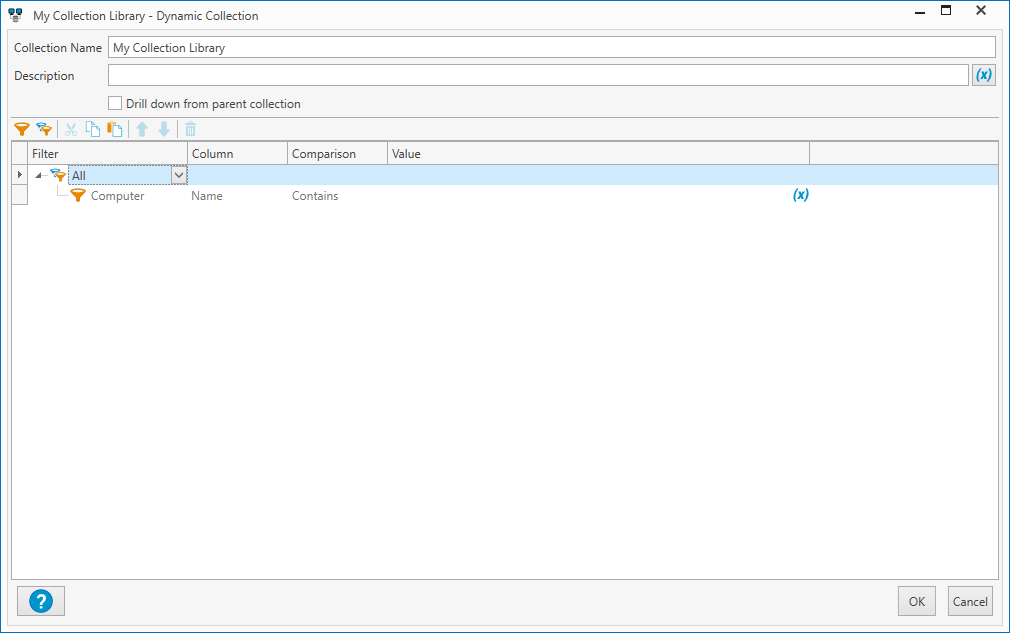Paste a filter using the paste icon
The width and height of the screenshot is (1010, 633).
tap(114, 129)
